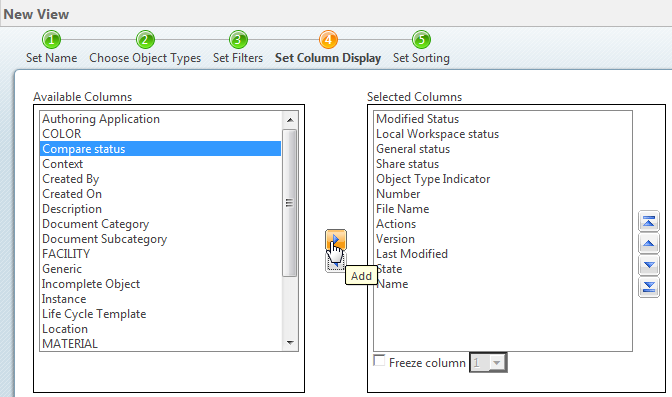
Task: Select Location in Available Columns
Action: pyautogui.click(x=161, y=329)
